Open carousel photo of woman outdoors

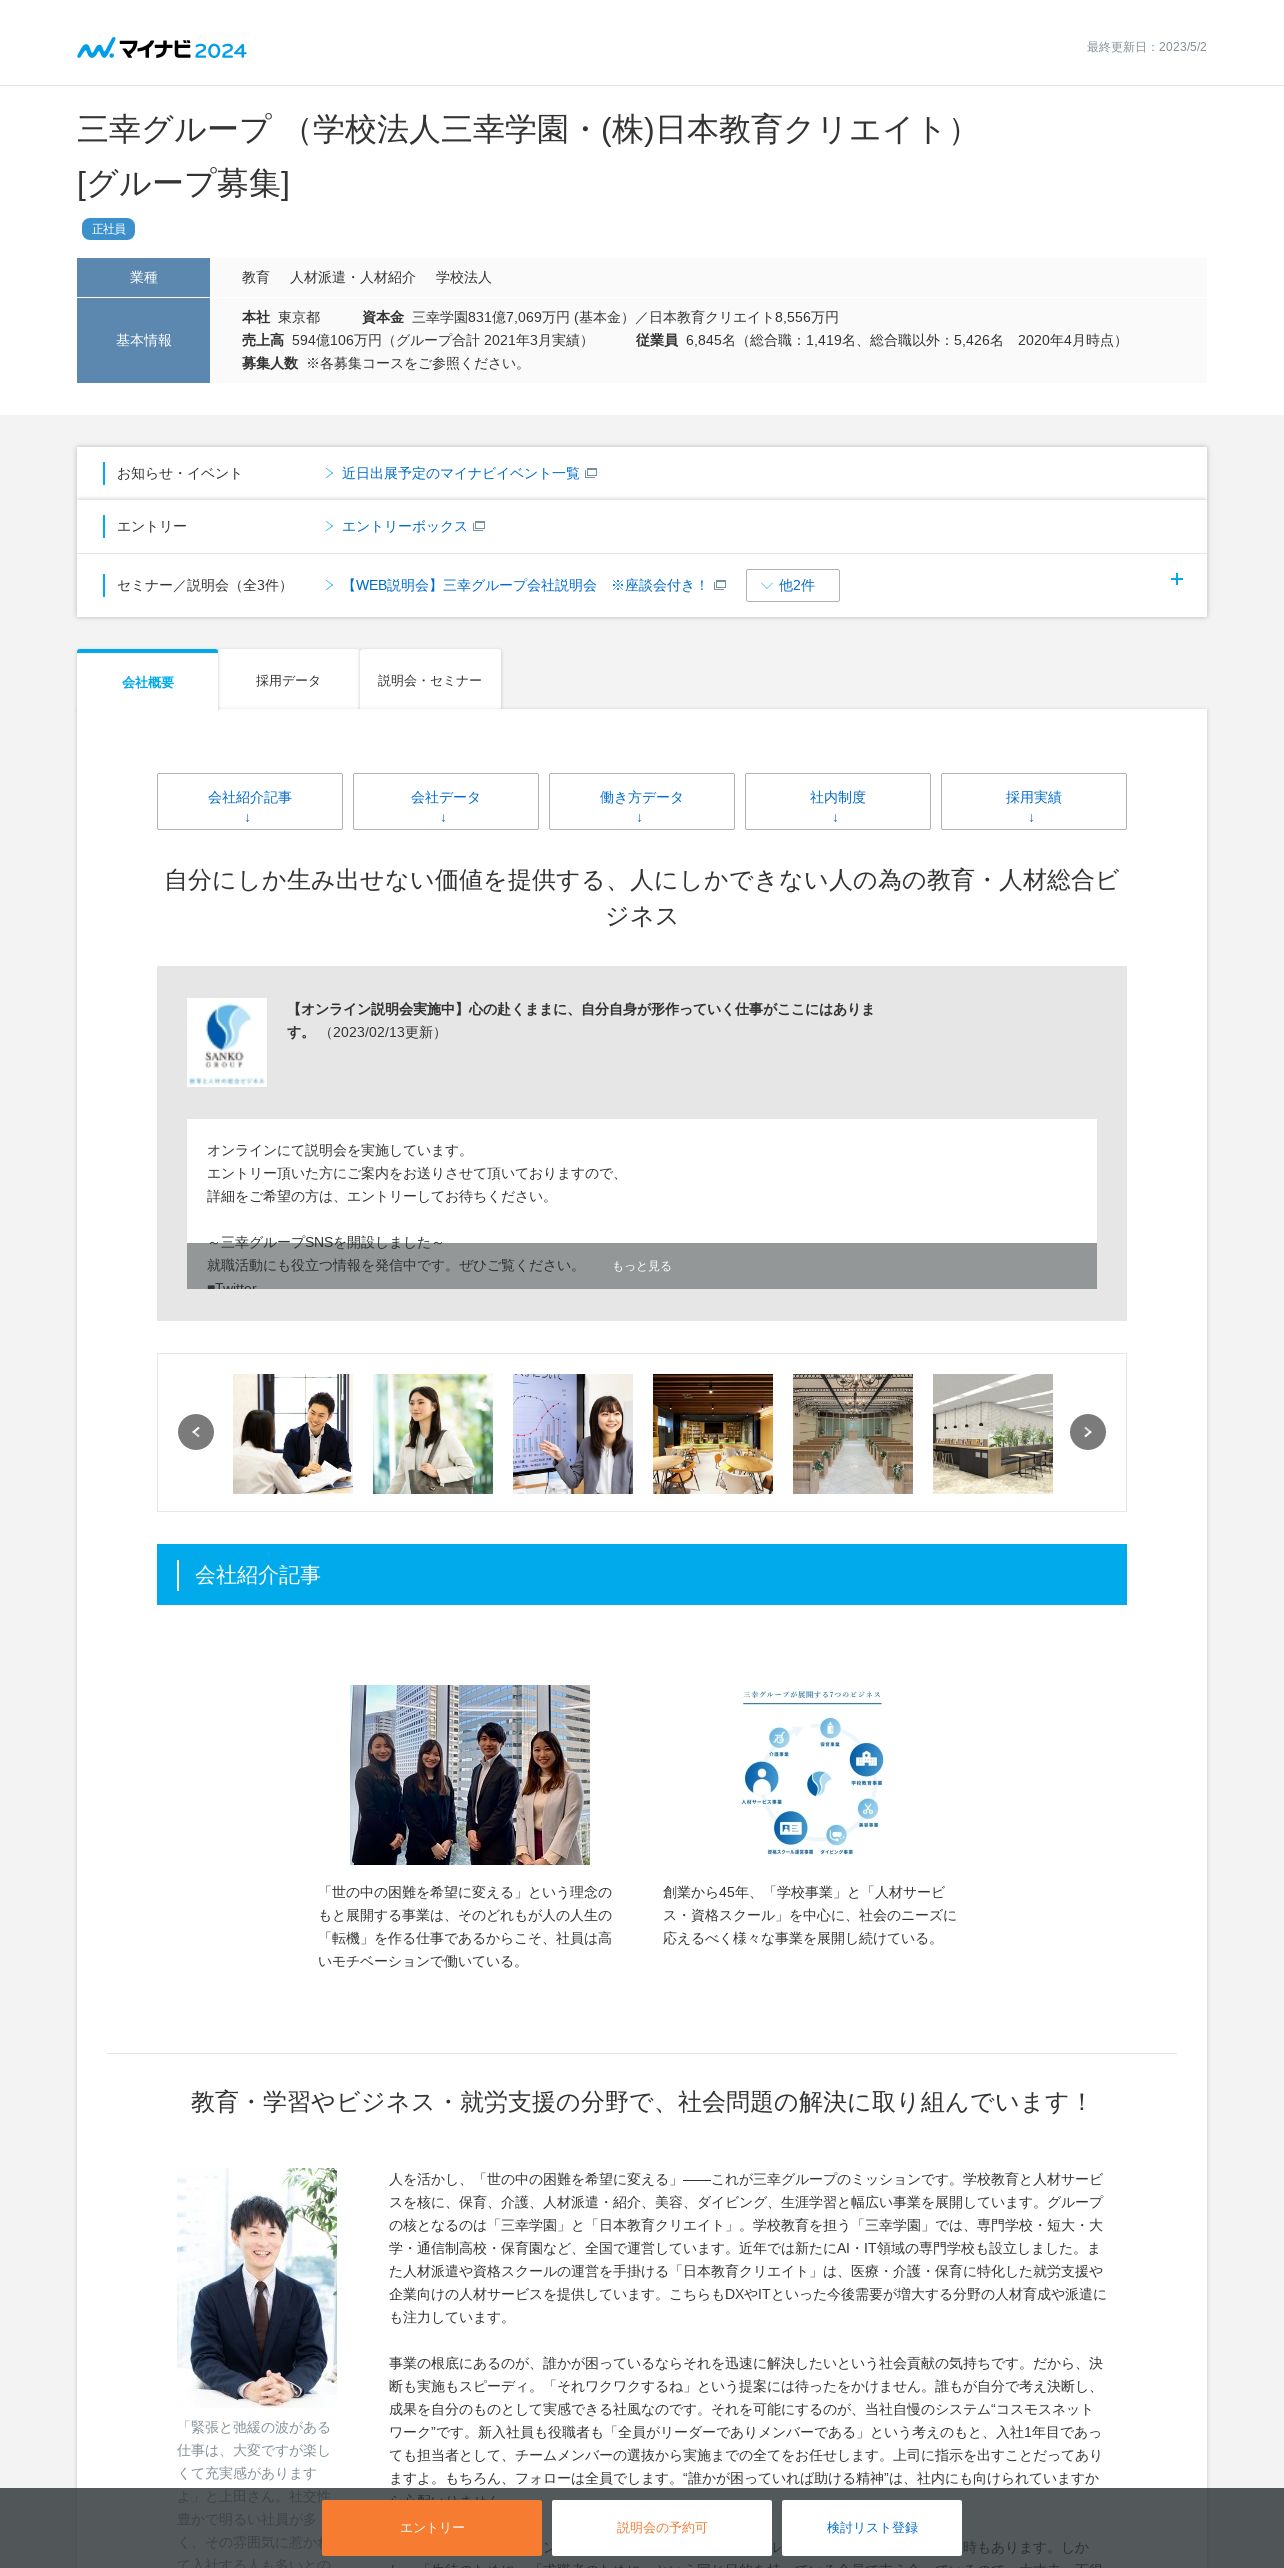coord(433,1434)
